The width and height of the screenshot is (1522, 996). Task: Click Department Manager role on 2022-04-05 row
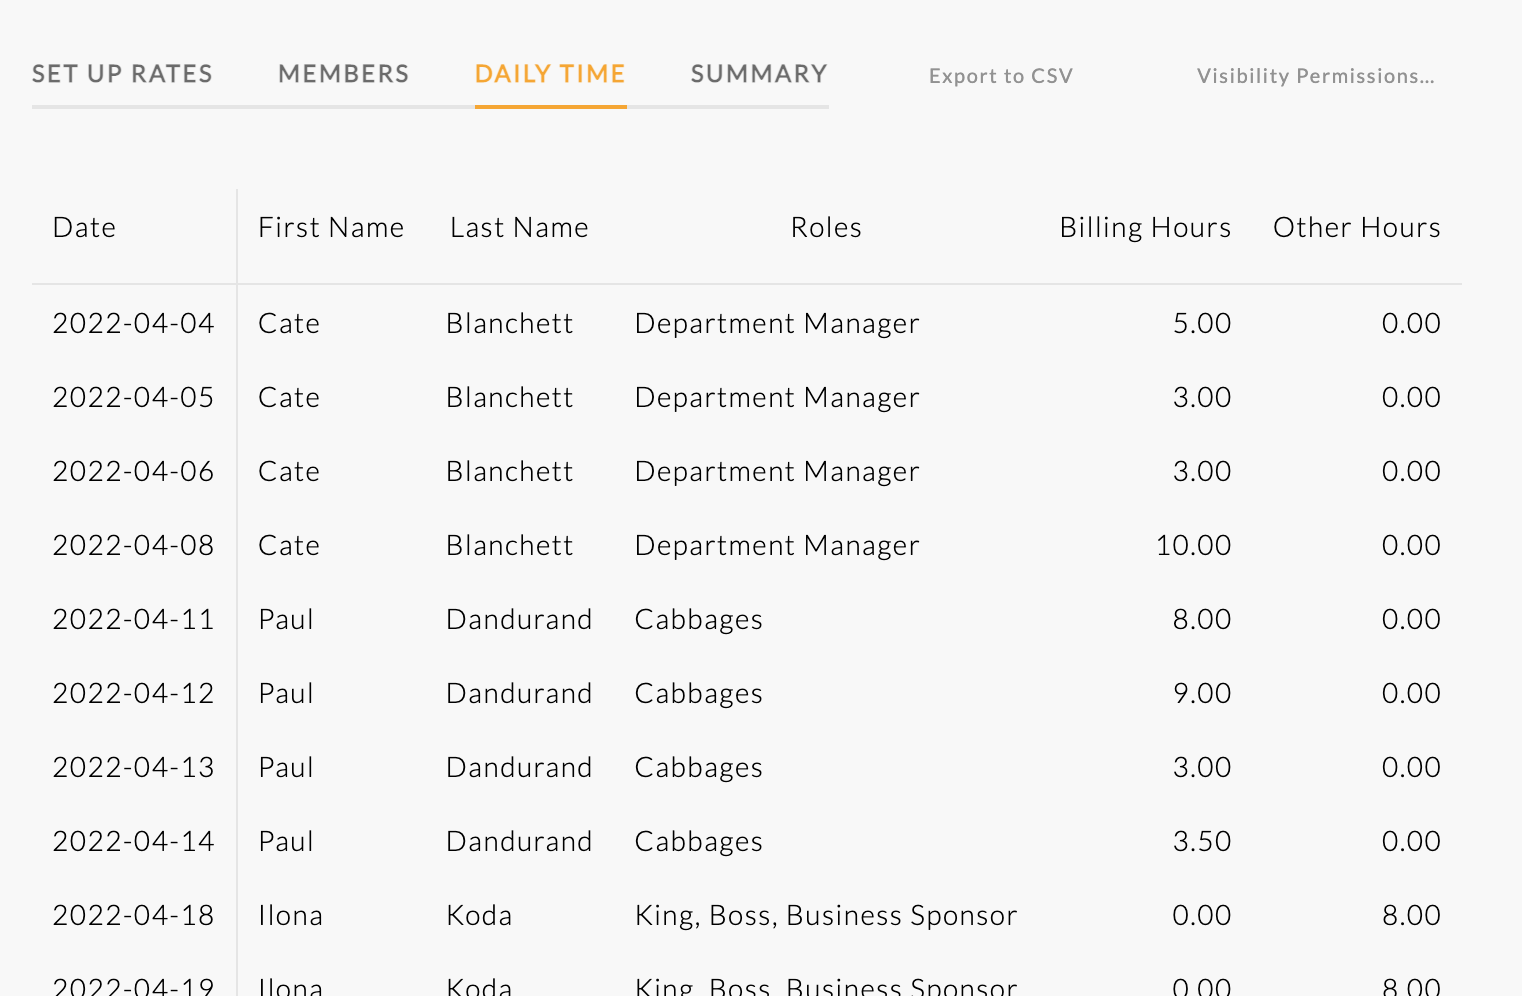[x=776, y=398]
